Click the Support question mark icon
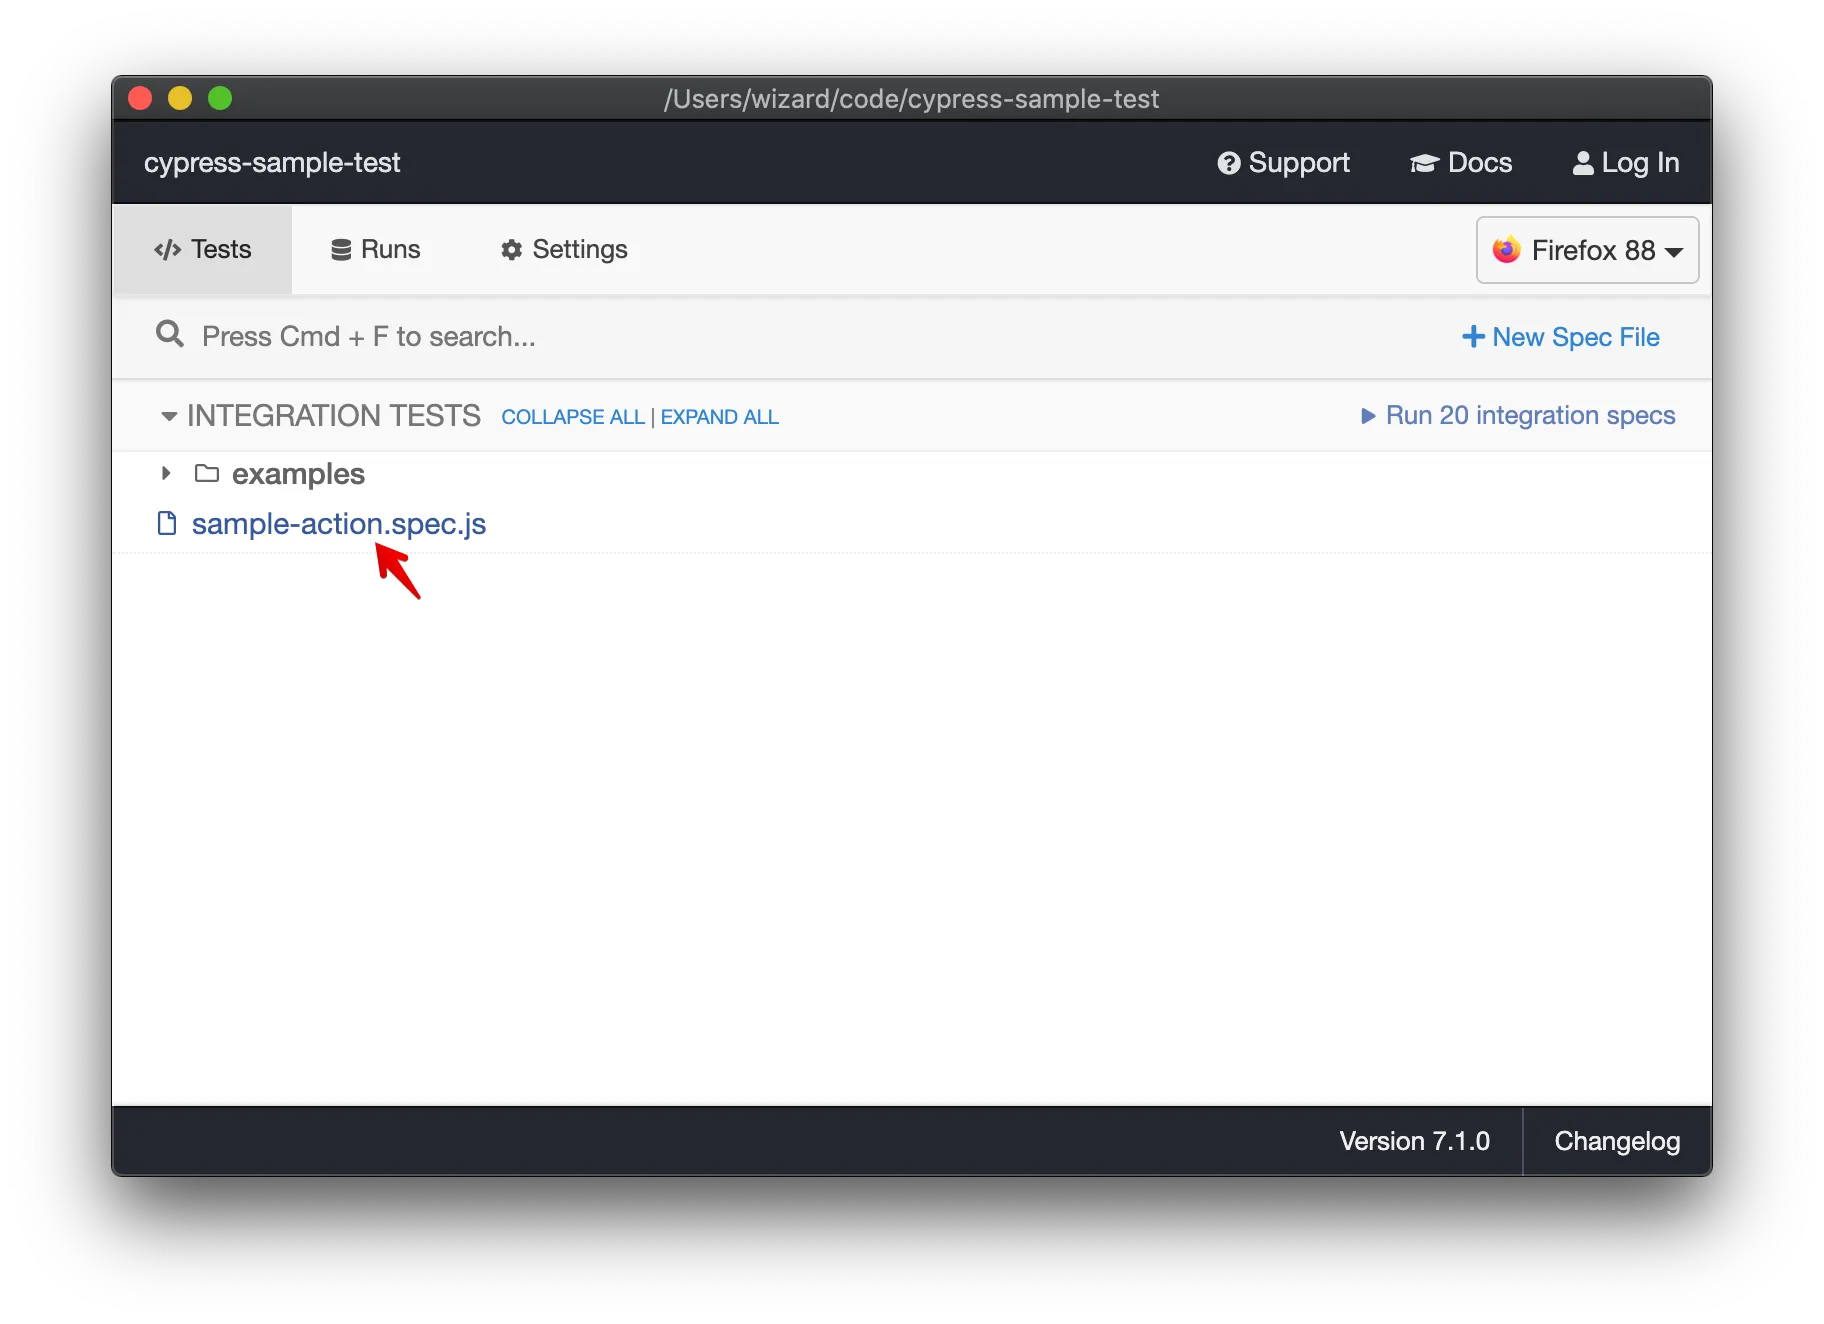 (x=1229, y=162)
